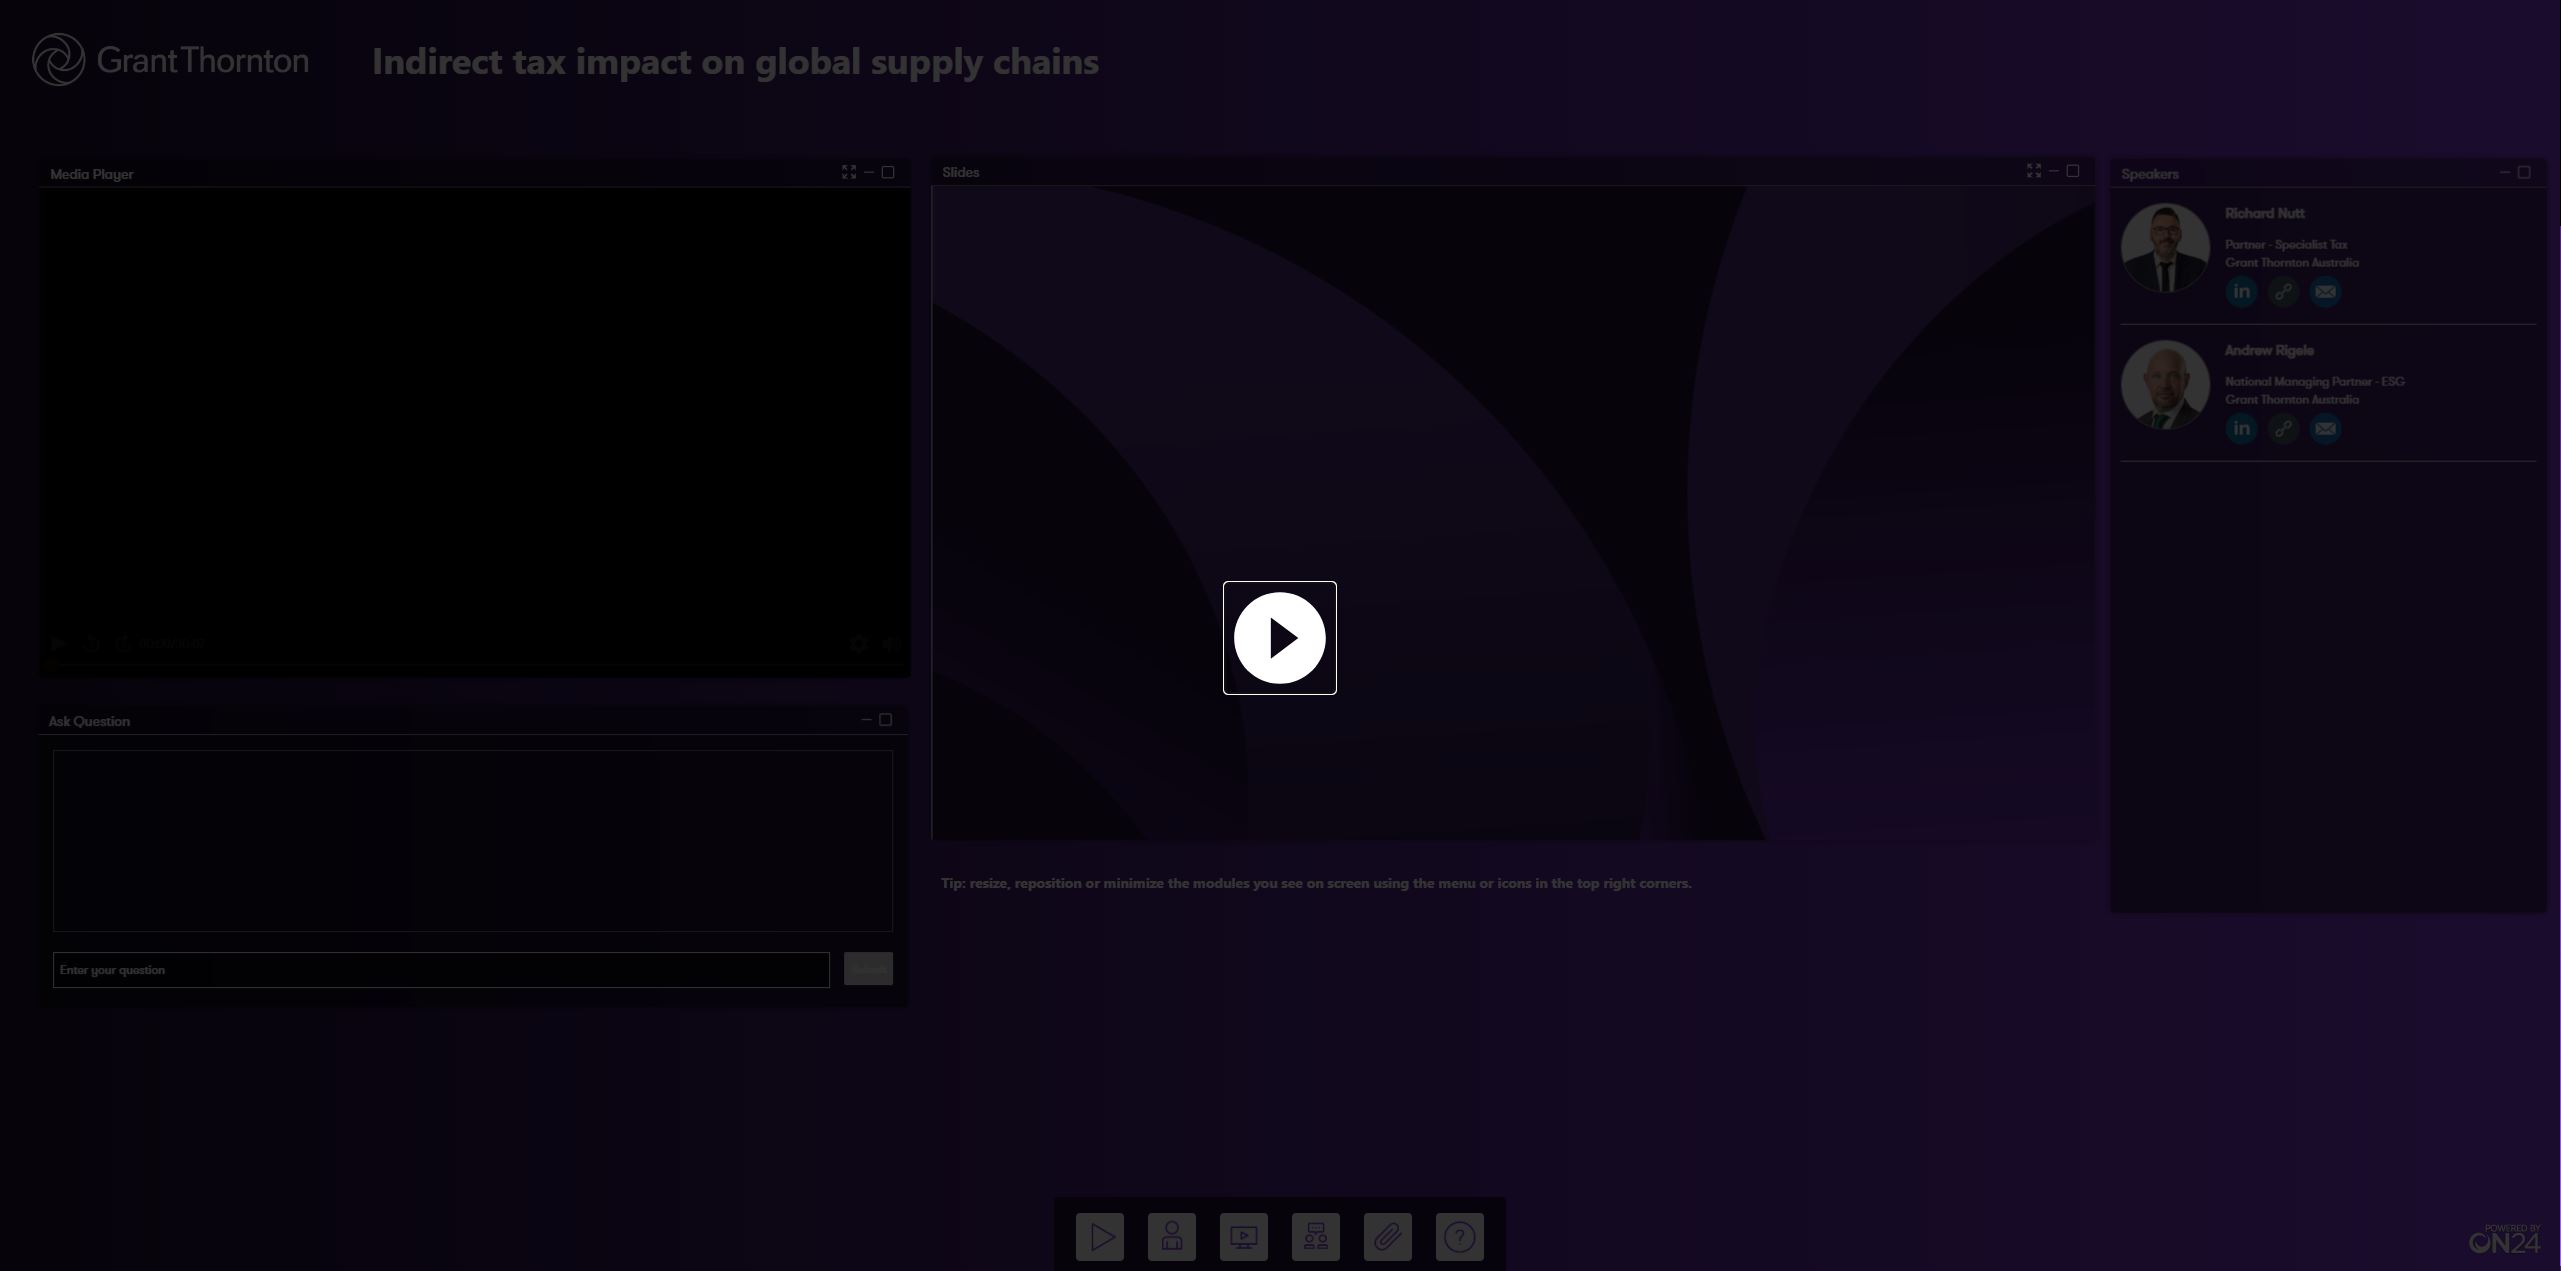
Task: Expand Slides panel to fullscreen
Action: tap(2033, 171)
